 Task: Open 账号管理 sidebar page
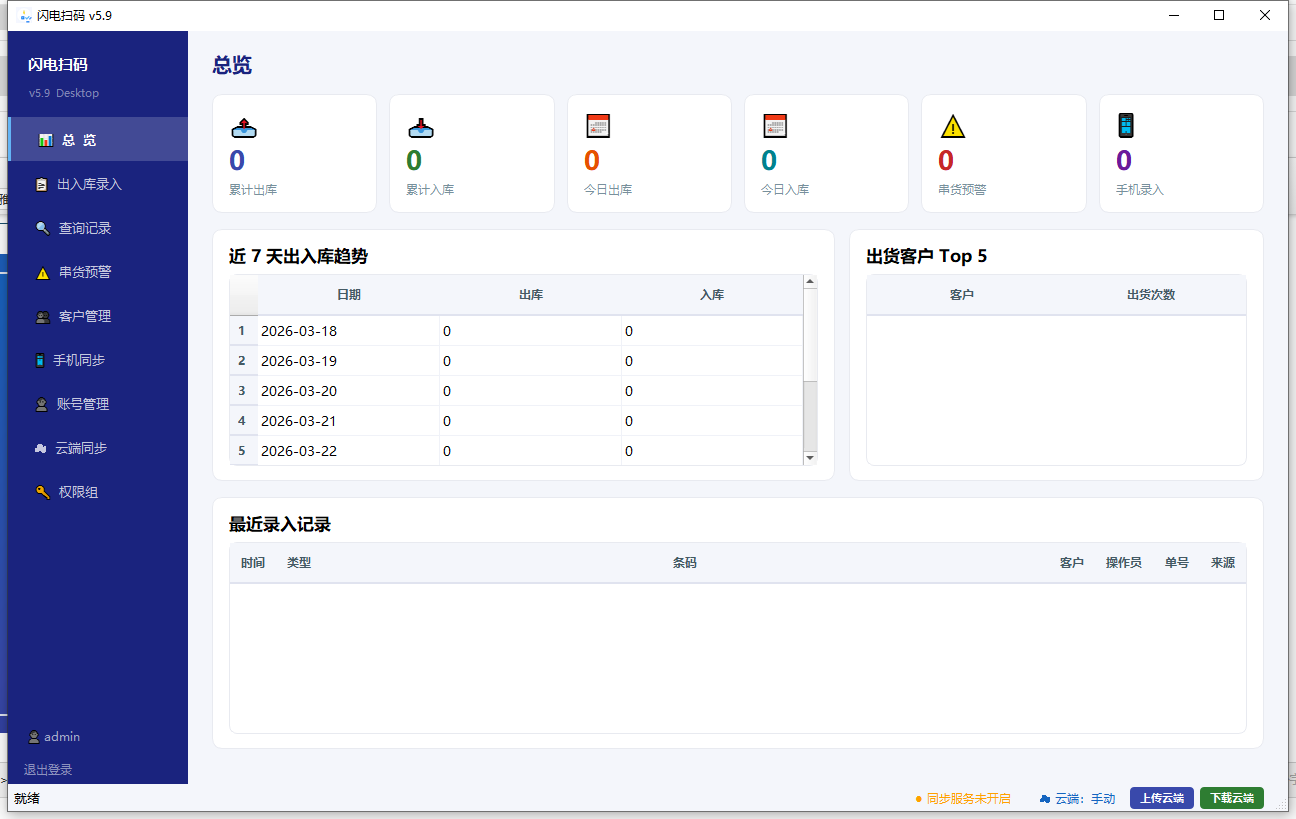(82, 405)
